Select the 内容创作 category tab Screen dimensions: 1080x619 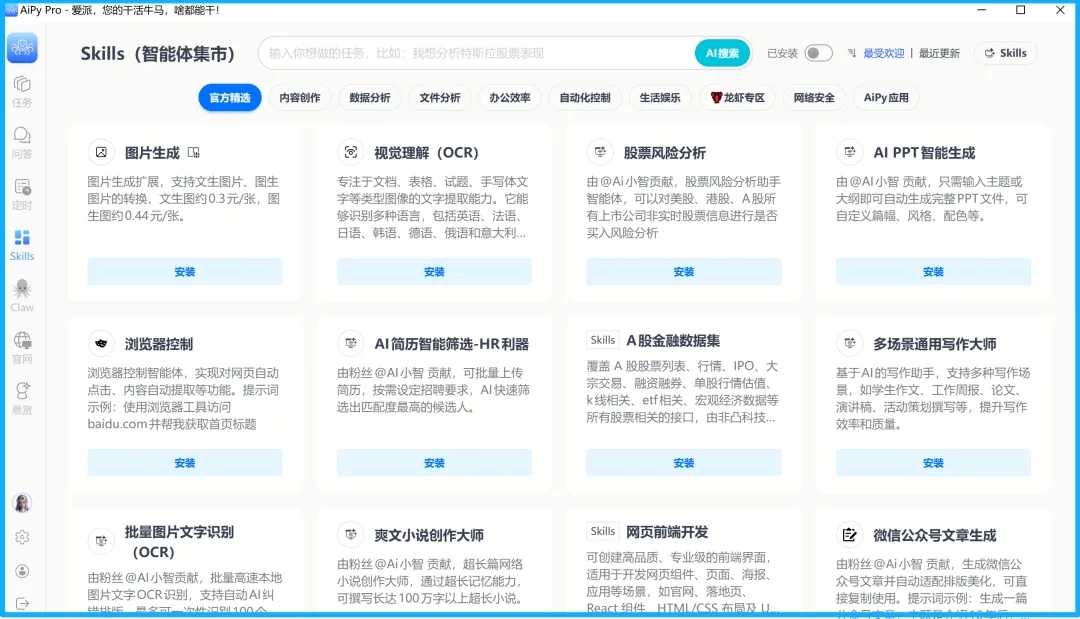pyautogui.click(x=300, y=98)
